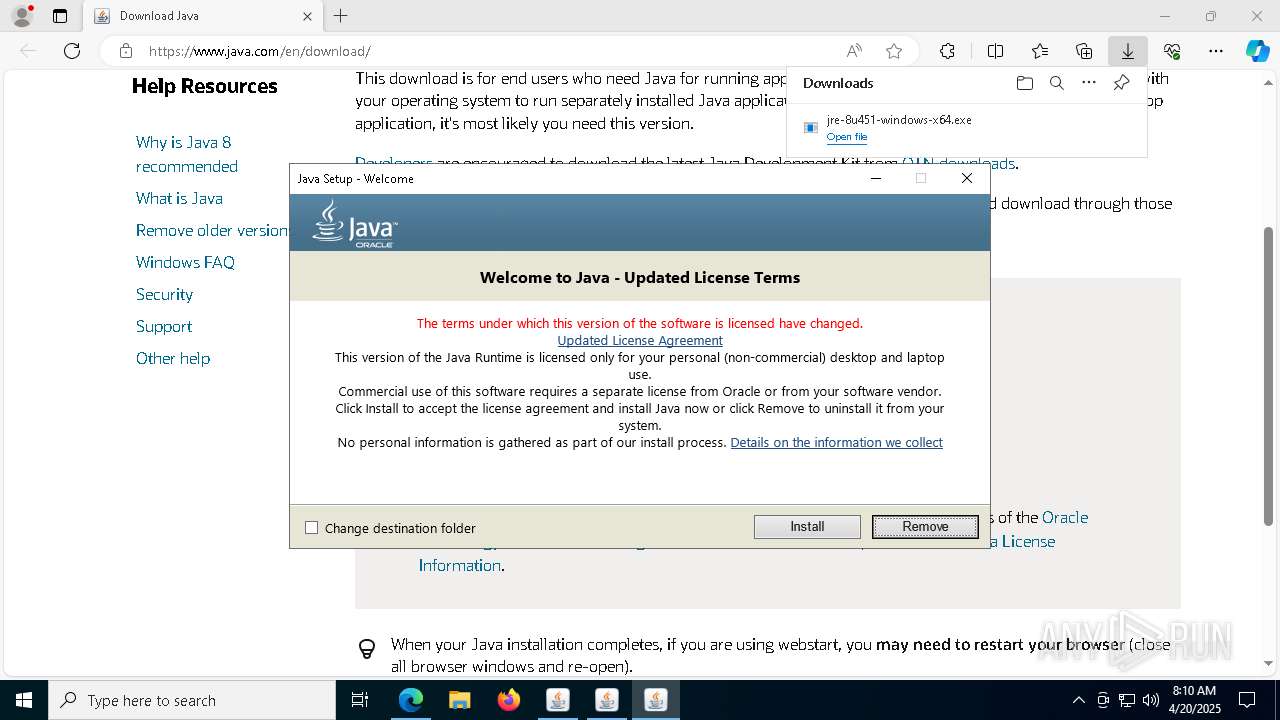
Task: Open the Extensions puzzle icon
Action: (x=947, y=51)
